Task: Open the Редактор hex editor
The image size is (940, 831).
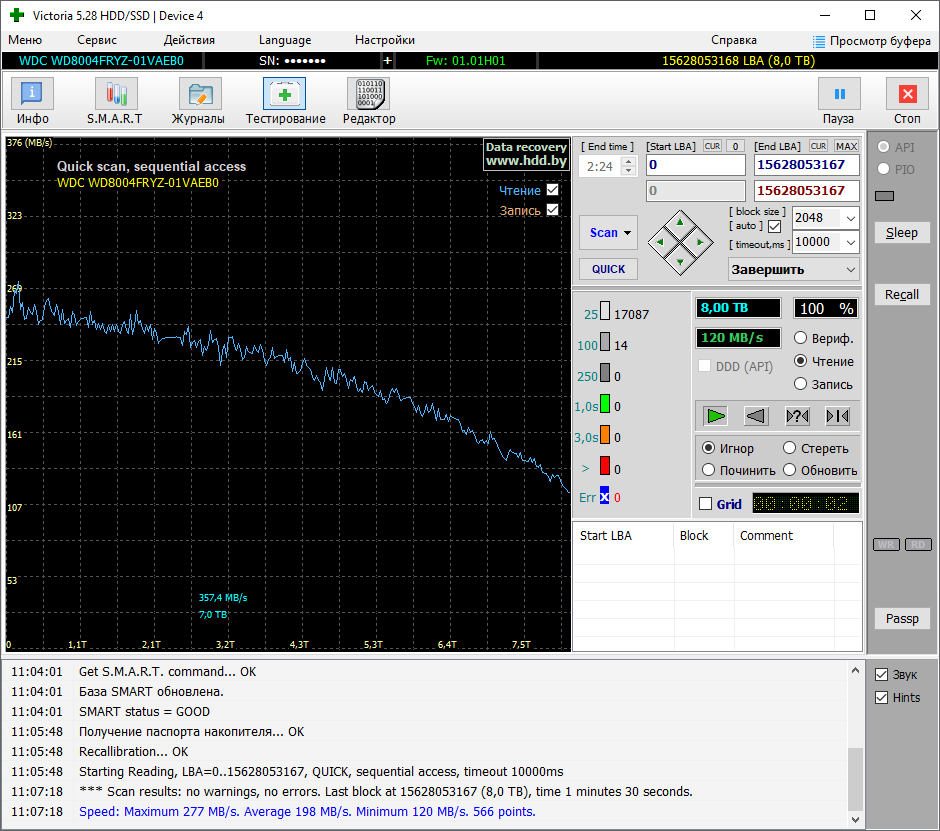Action: tap(368, 95)
